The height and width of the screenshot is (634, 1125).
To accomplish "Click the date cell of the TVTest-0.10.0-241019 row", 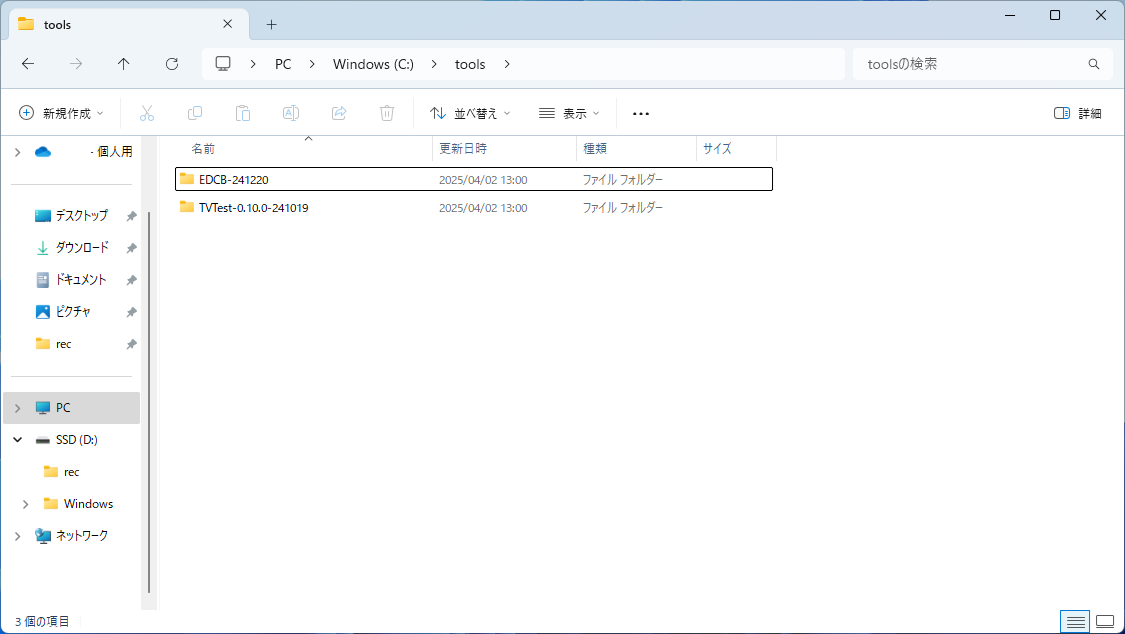I will (483, 208).
